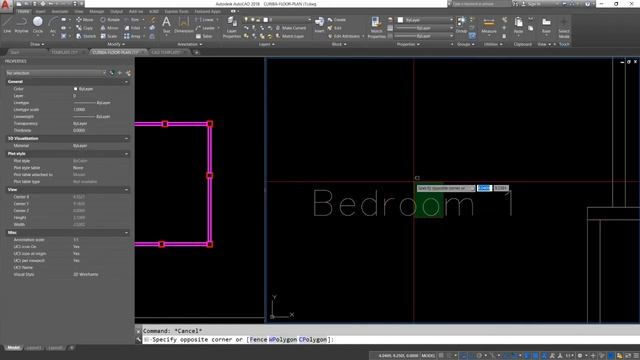Open the No selection dropdown
The width and height of the screenshot is (640, 360).
[56, 73]
